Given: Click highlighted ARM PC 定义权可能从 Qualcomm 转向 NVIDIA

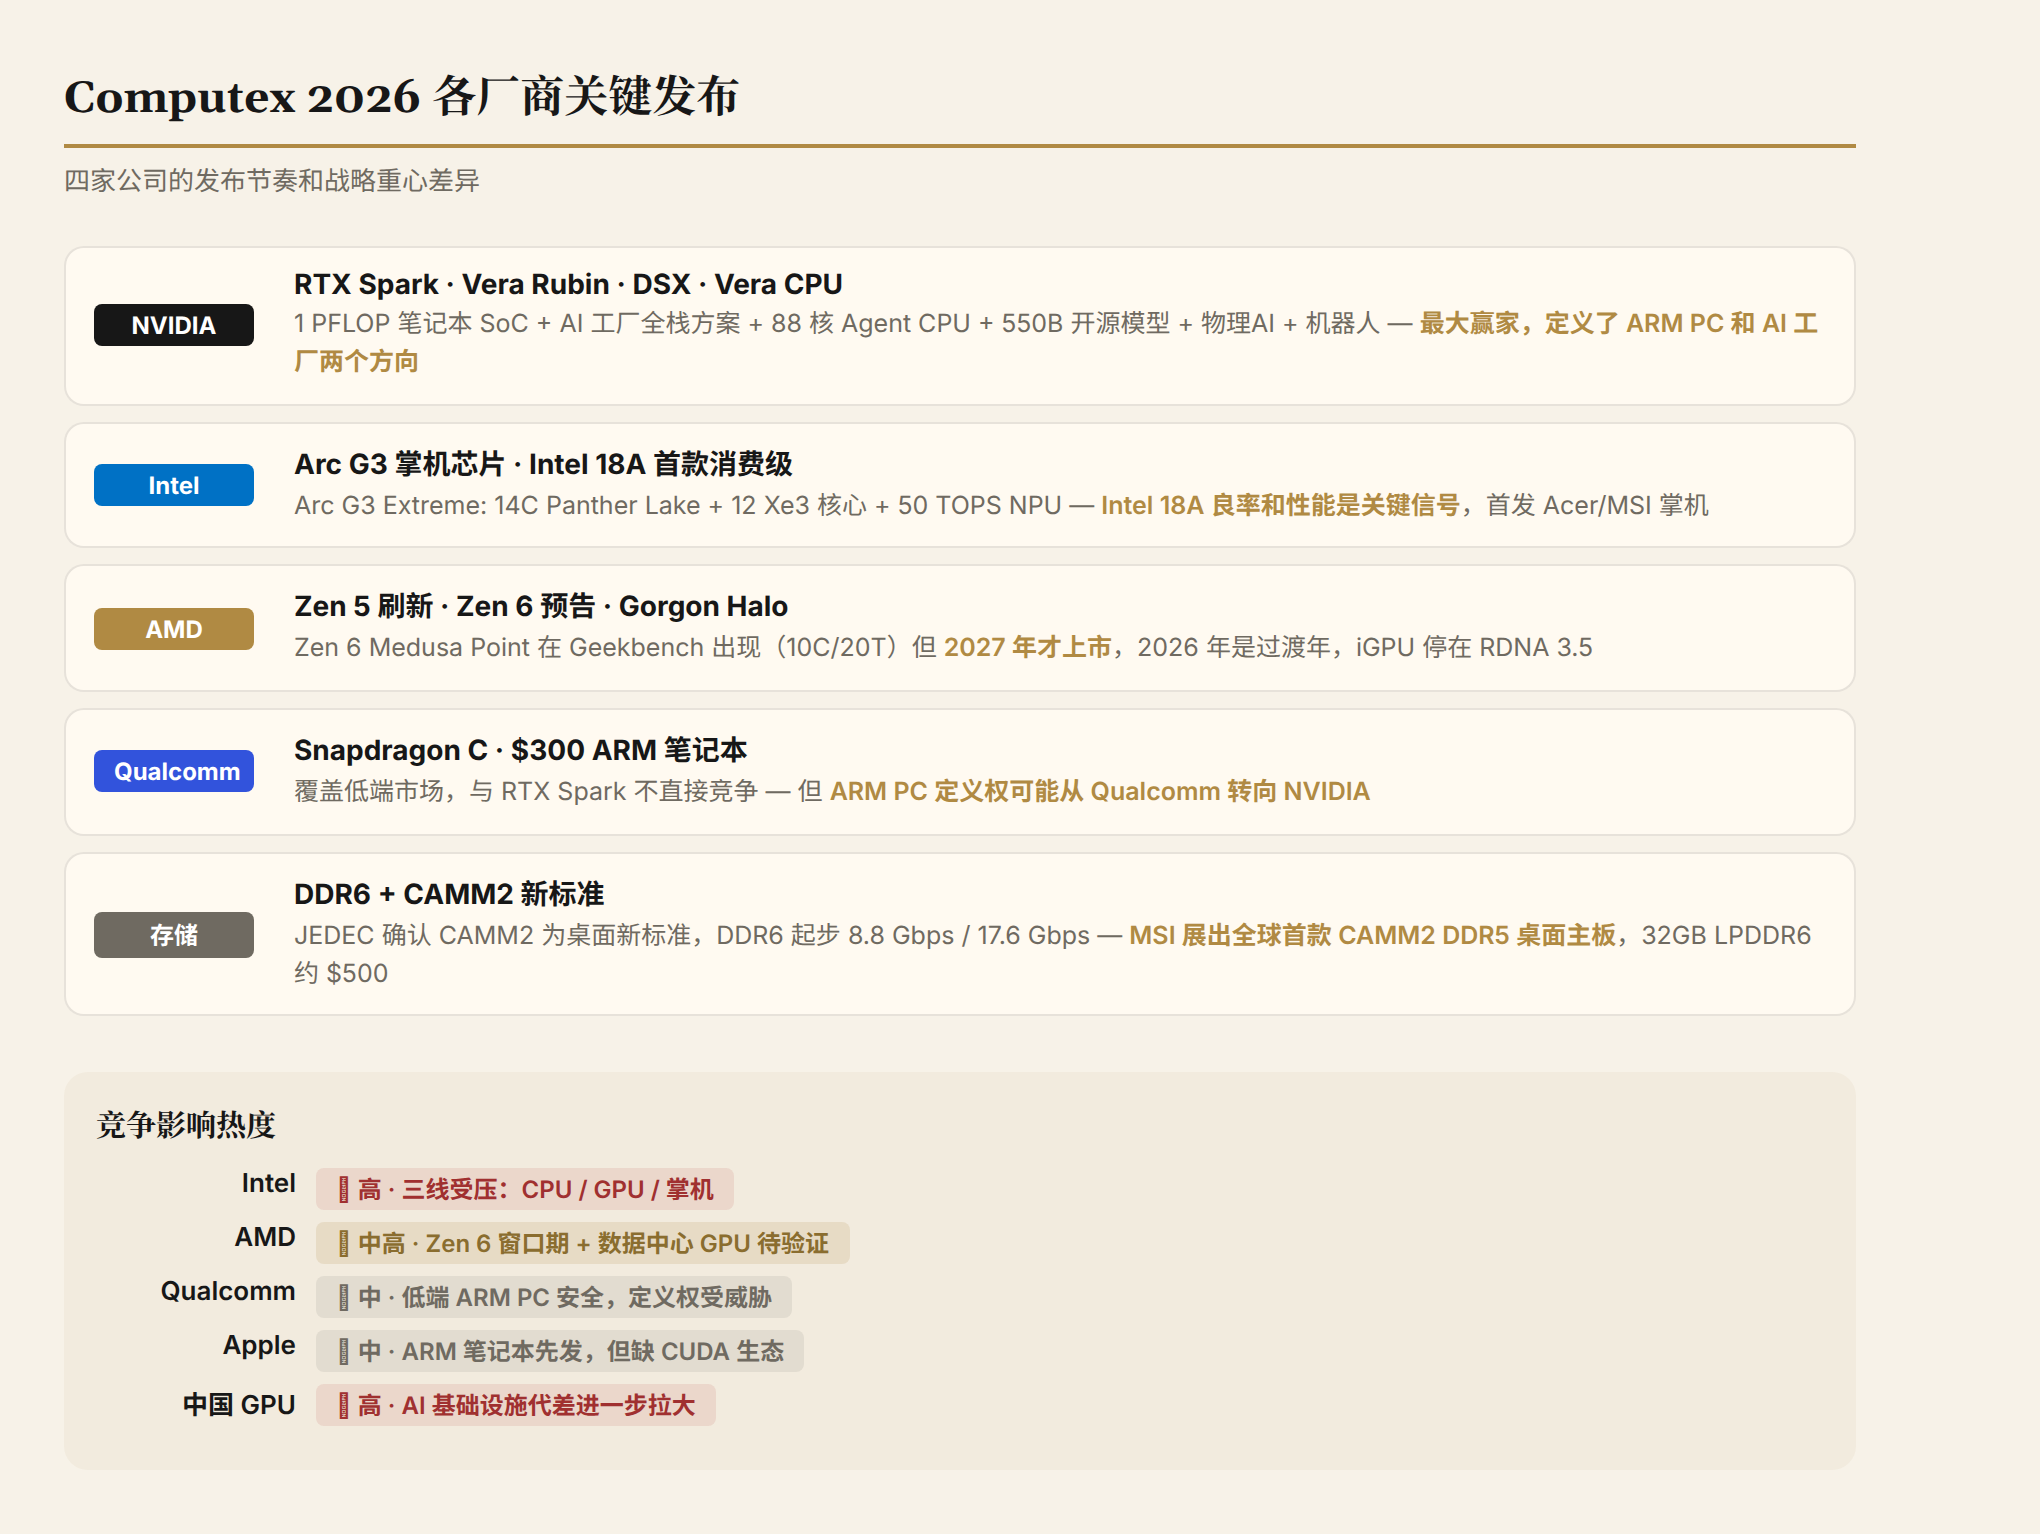Looking at the screenshot, I should [1100, 791].
